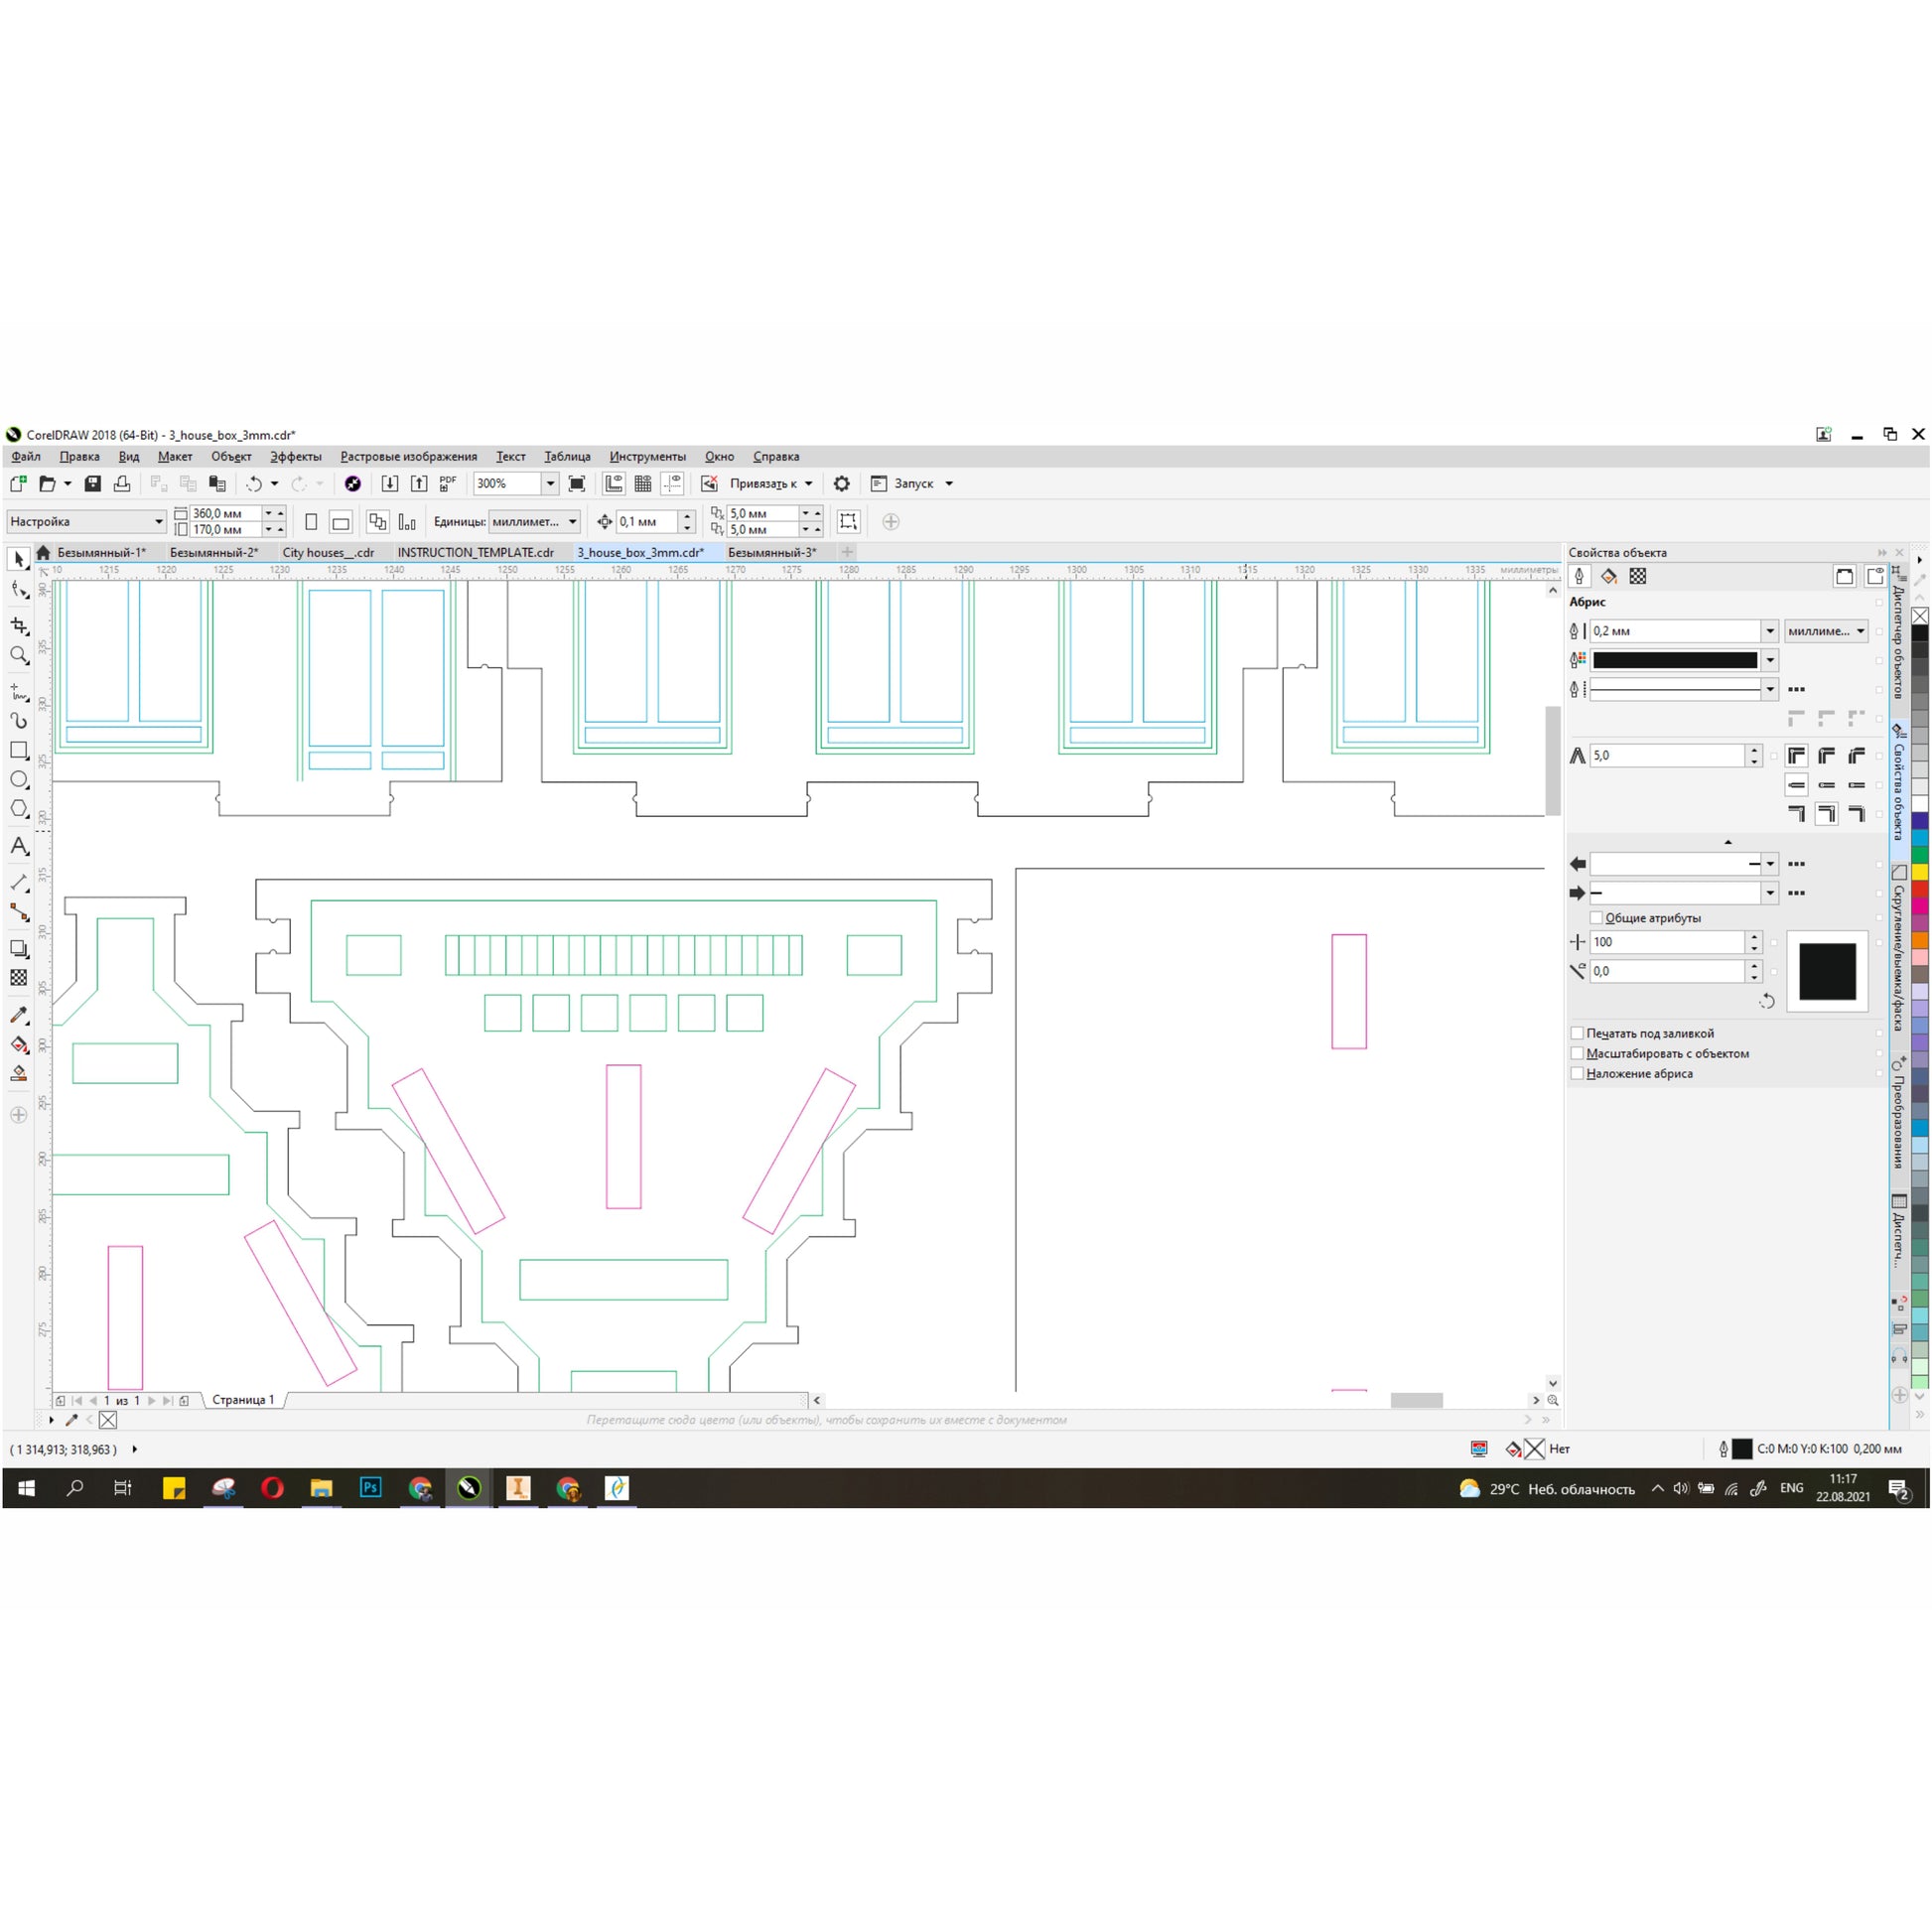Click the Save icon in toolbar
The width and height of the screenshot is (1932, 1932).
click(x=93, y=484)
